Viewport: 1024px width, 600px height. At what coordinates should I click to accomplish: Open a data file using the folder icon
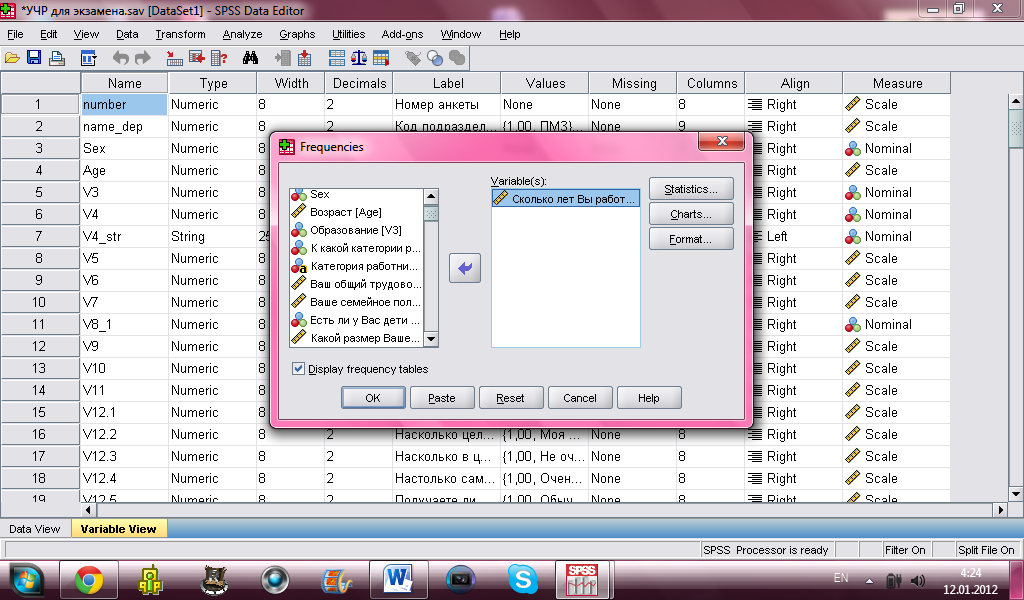pyautogui.click(x=12, y=58)
